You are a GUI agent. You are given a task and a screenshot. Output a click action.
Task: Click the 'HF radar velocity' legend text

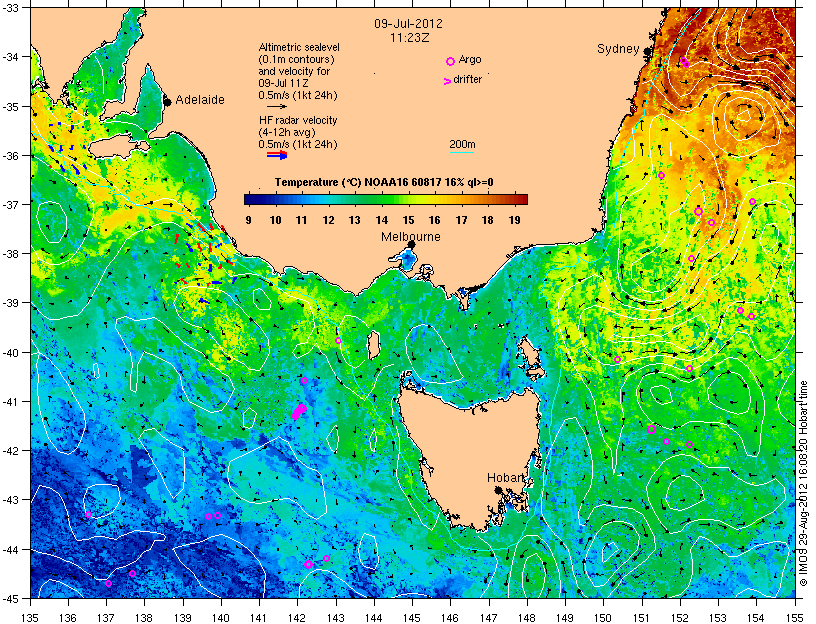point(298,120)
